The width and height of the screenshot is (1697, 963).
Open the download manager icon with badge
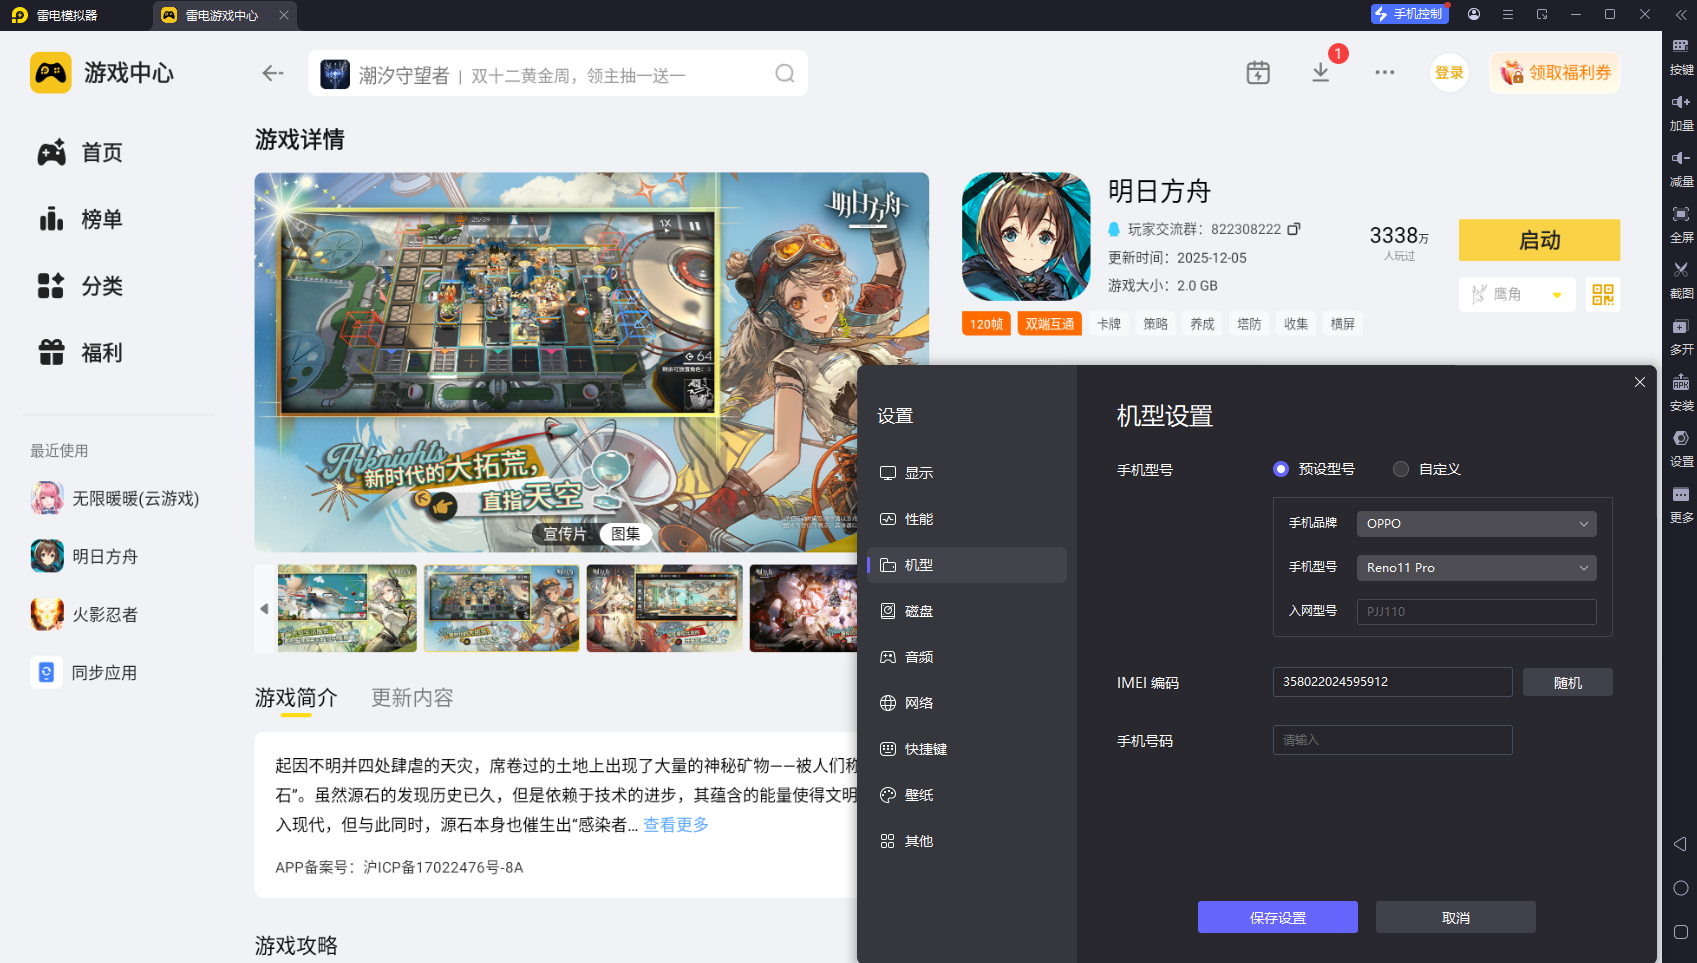coord(1320,72)
